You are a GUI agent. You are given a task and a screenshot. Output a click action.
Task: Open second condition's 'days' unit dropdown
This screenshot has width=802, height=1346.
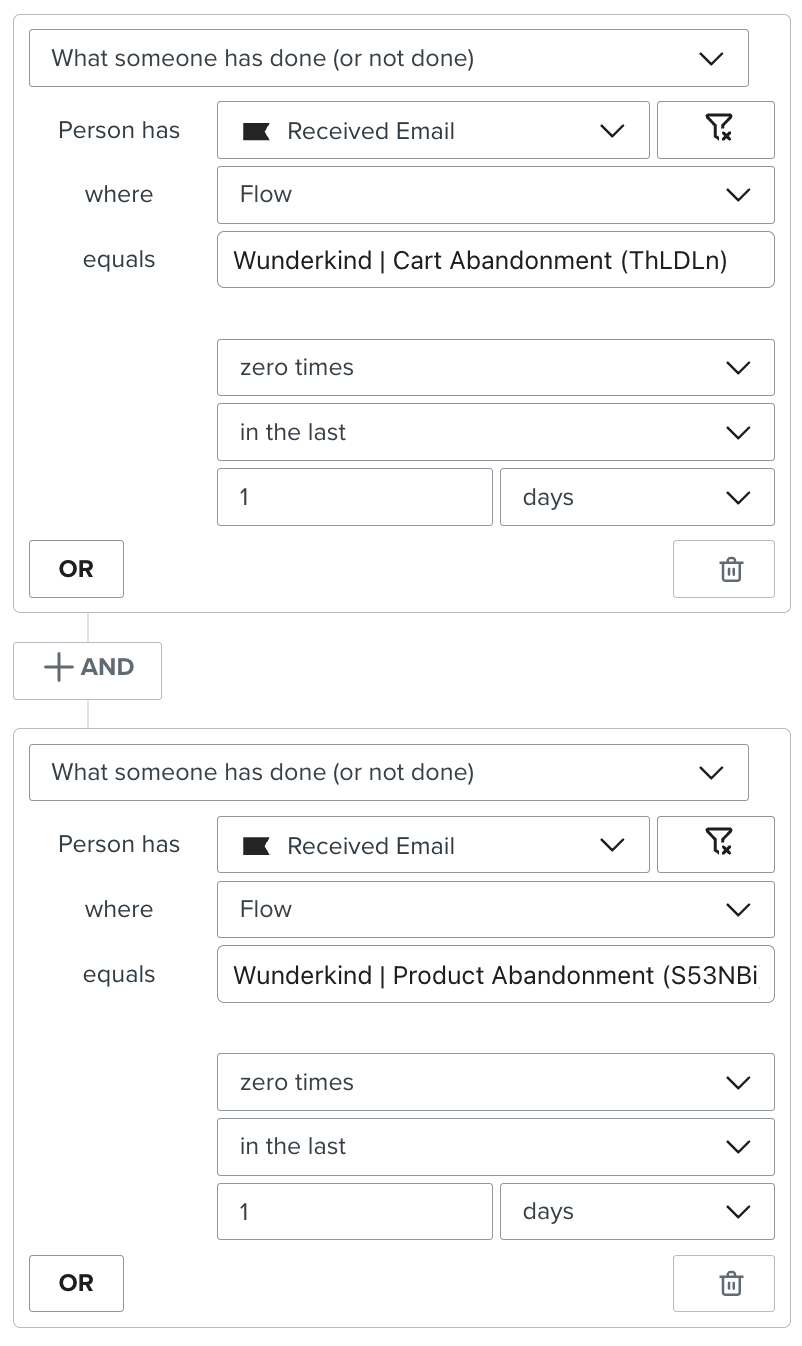point(637,1211)
